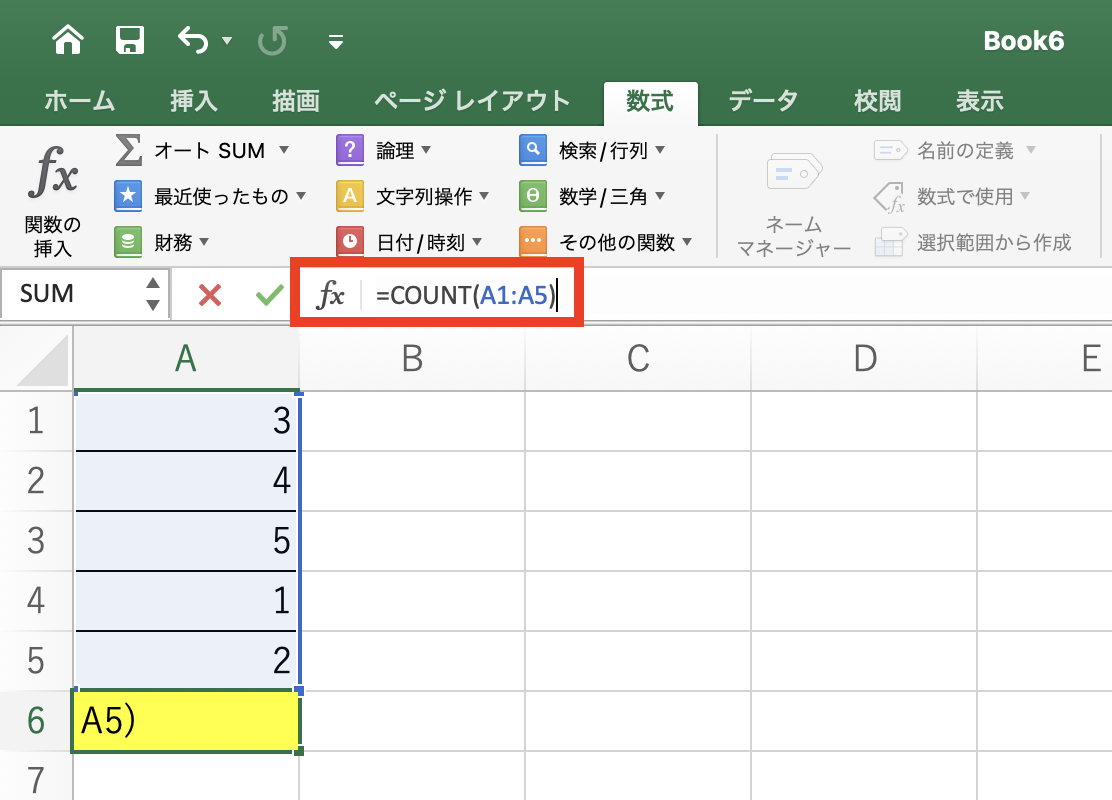
Task: Click the 検索/行列 blue magnifier icon
Action: (x=533, y=150)
